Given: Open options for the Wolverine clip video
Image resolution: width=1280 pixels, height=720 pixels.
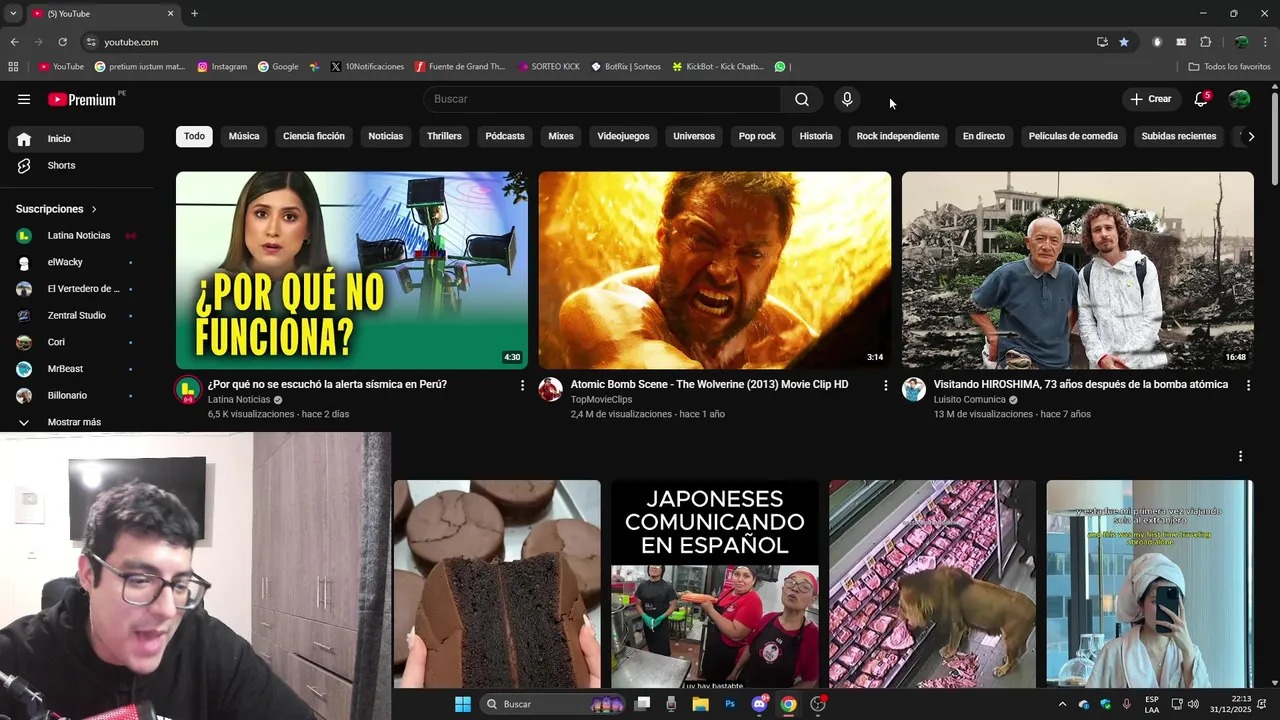Looking at the screenshot, I should click(885, 385).
